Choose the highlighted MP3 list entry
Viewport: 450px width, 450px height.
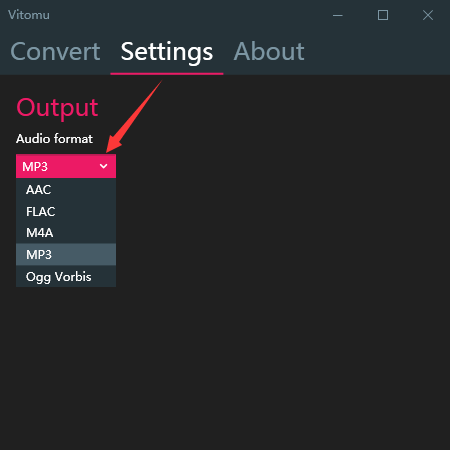pos(66,255)
